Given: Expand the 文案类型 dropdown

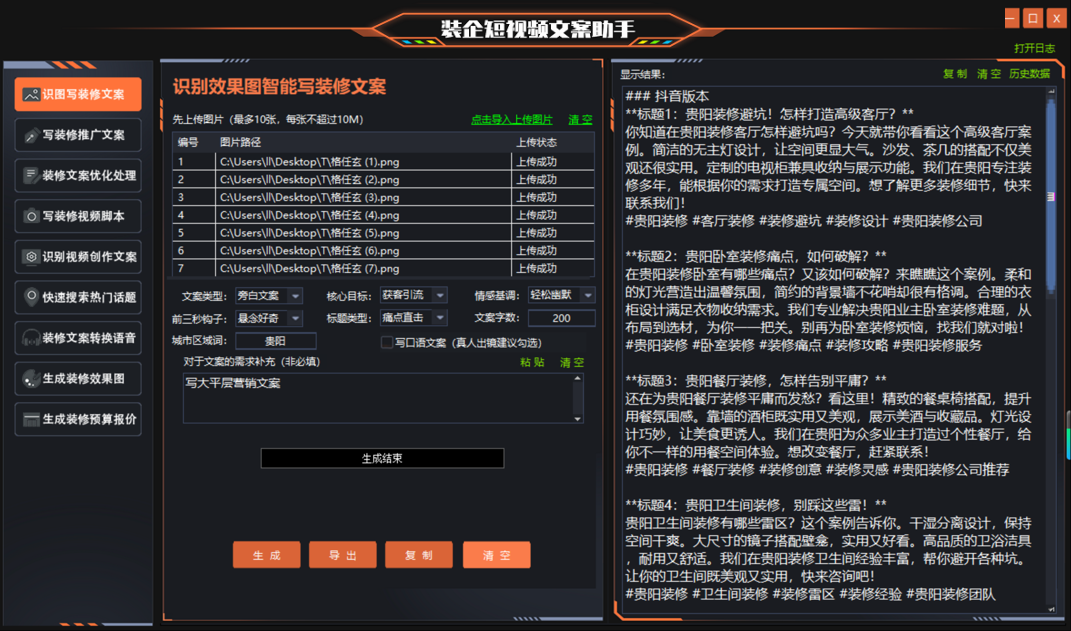Looking at the screenshot, I should point(295,296).
